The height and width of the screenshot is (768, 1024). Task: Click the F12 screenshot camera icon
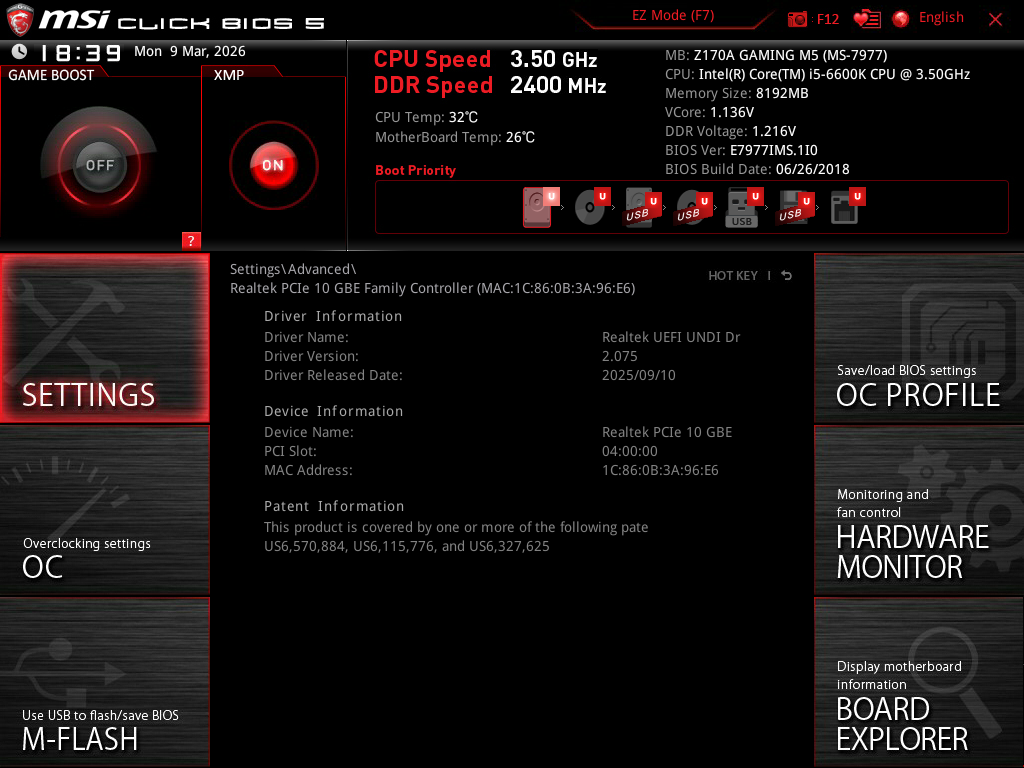(x=797, y=19)
